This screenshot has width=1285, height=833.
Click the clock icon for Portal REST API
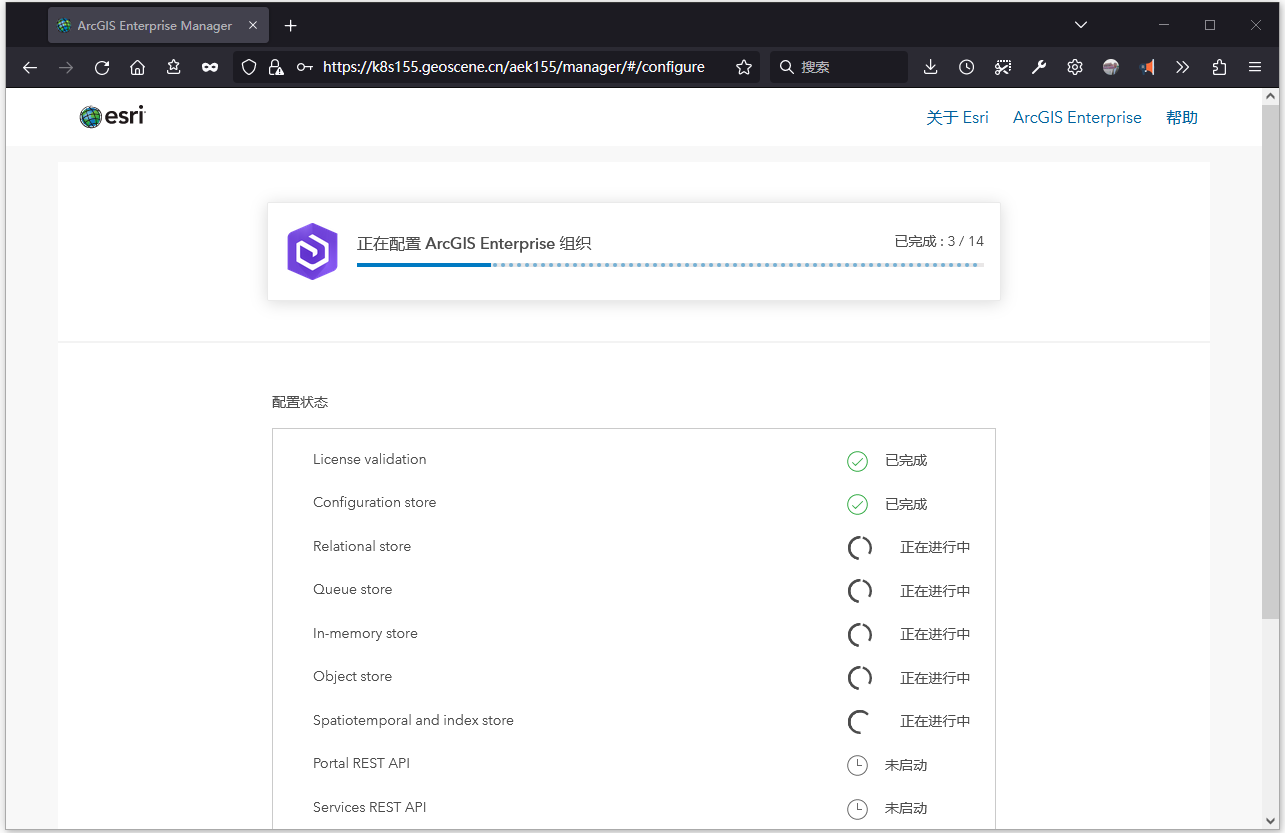pos(857,766)
